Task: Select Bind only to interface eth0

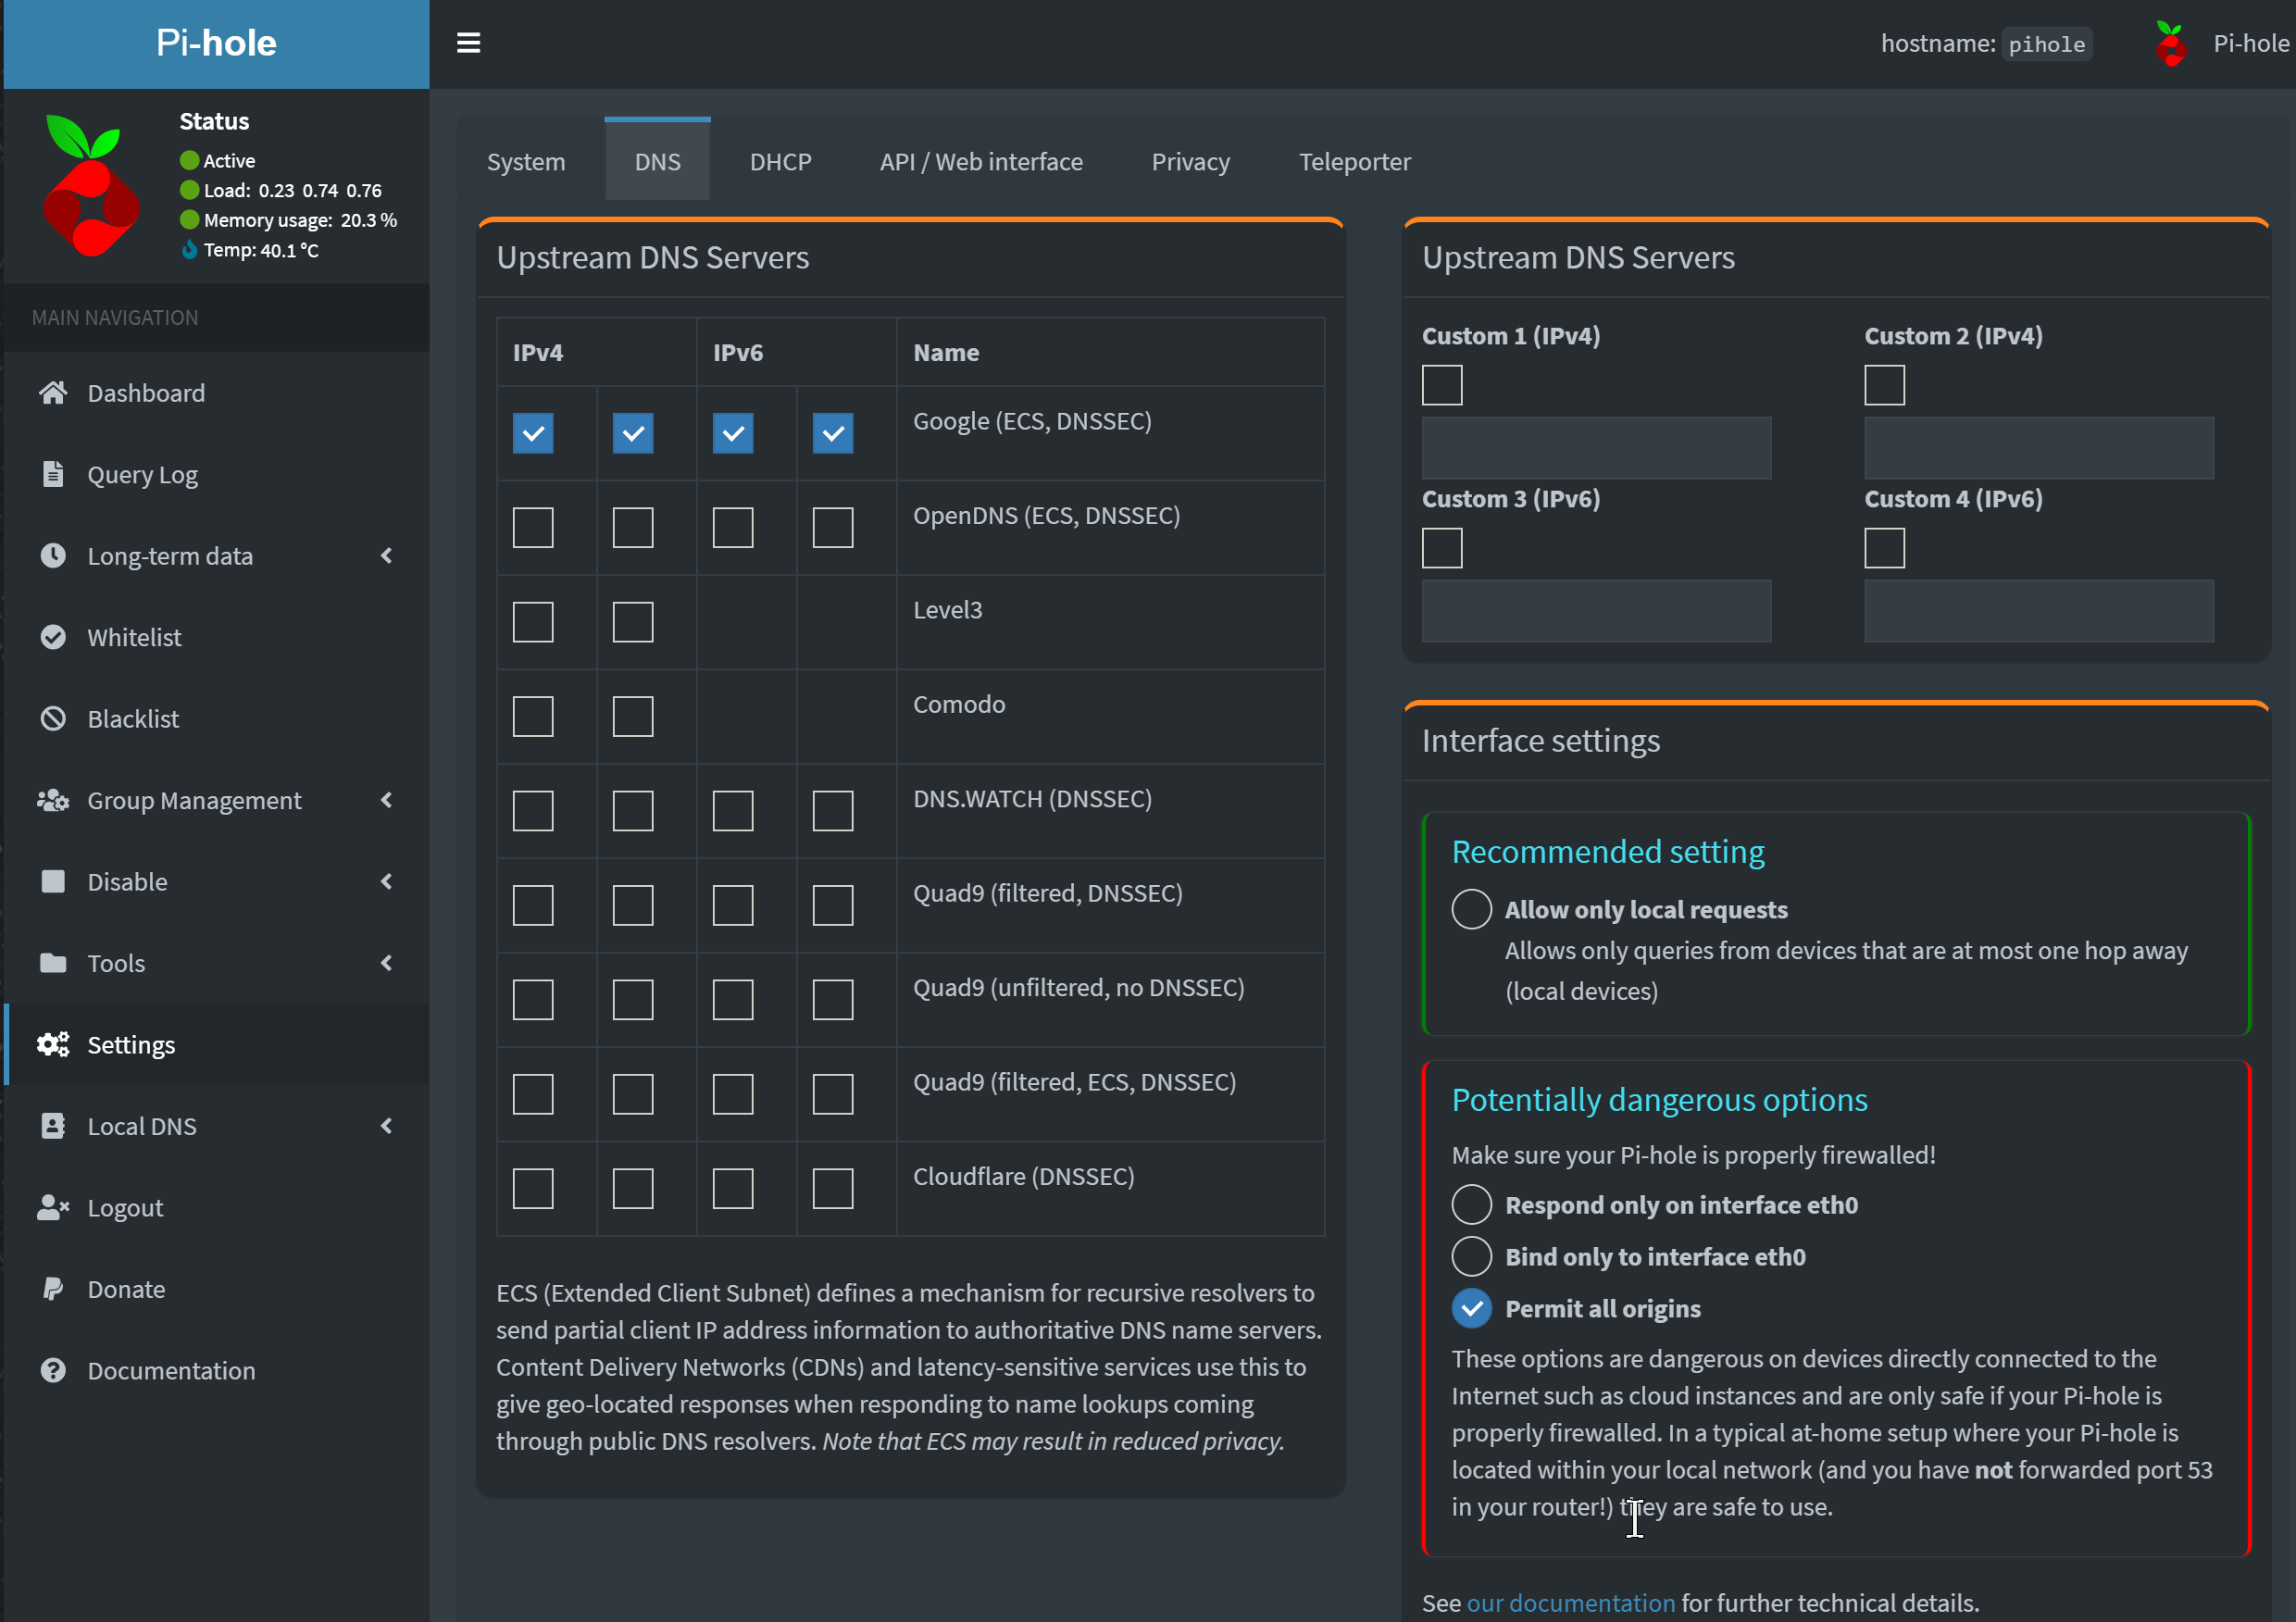Action: point(1471,1257)
